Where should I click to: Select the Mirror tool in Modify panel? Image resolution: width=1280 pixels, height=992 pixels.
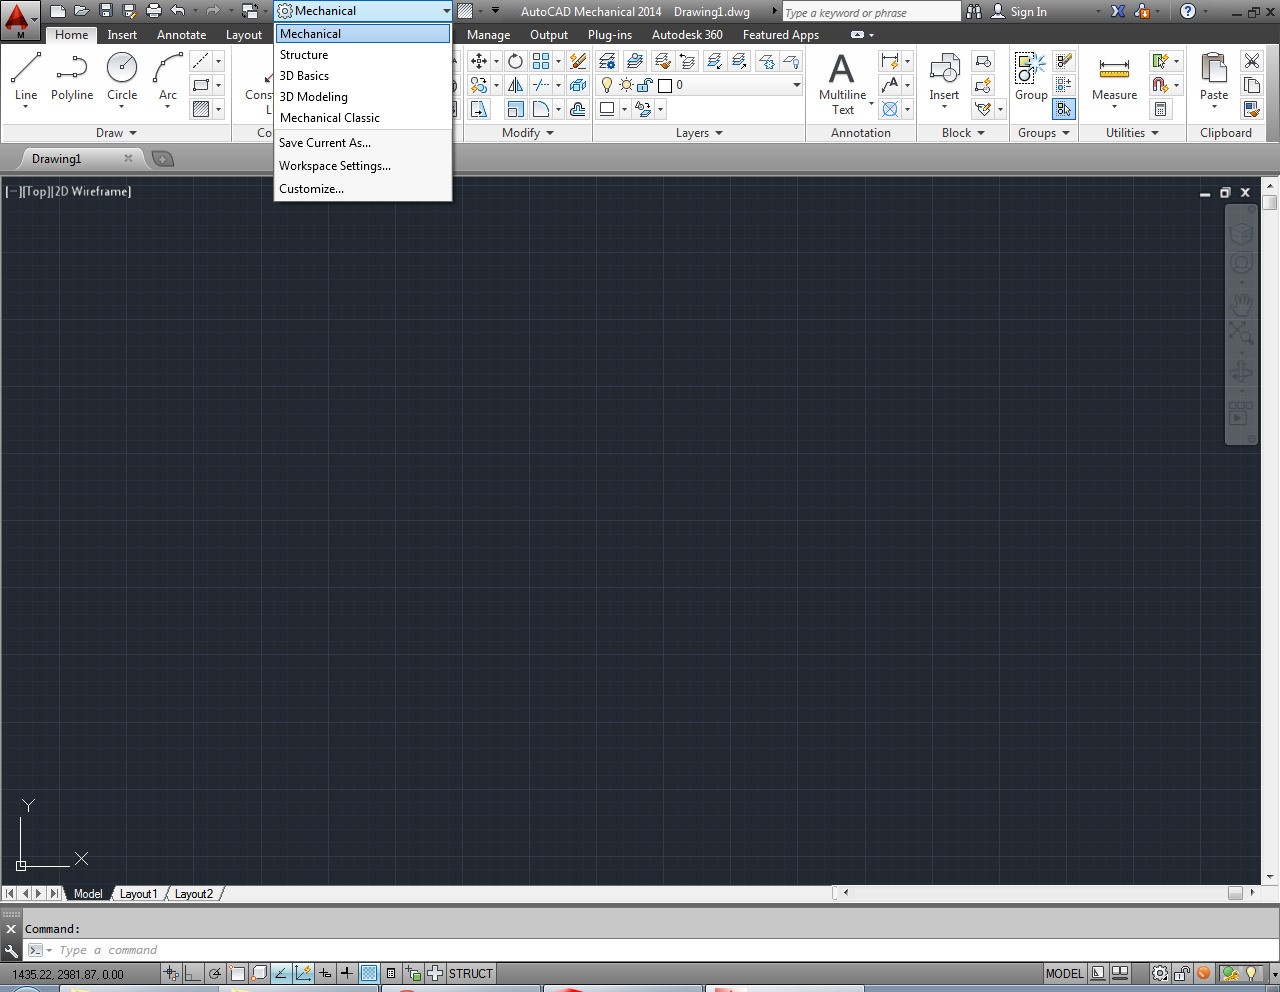515,85
